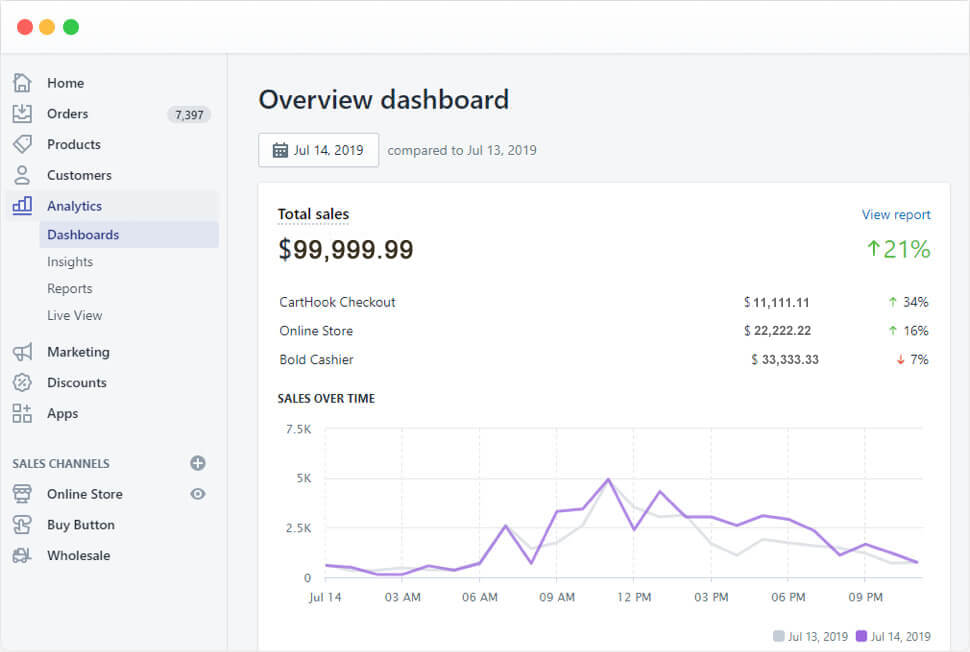Click the Bold Cashier row label
The image size is (970, 652).
[316, 359]
